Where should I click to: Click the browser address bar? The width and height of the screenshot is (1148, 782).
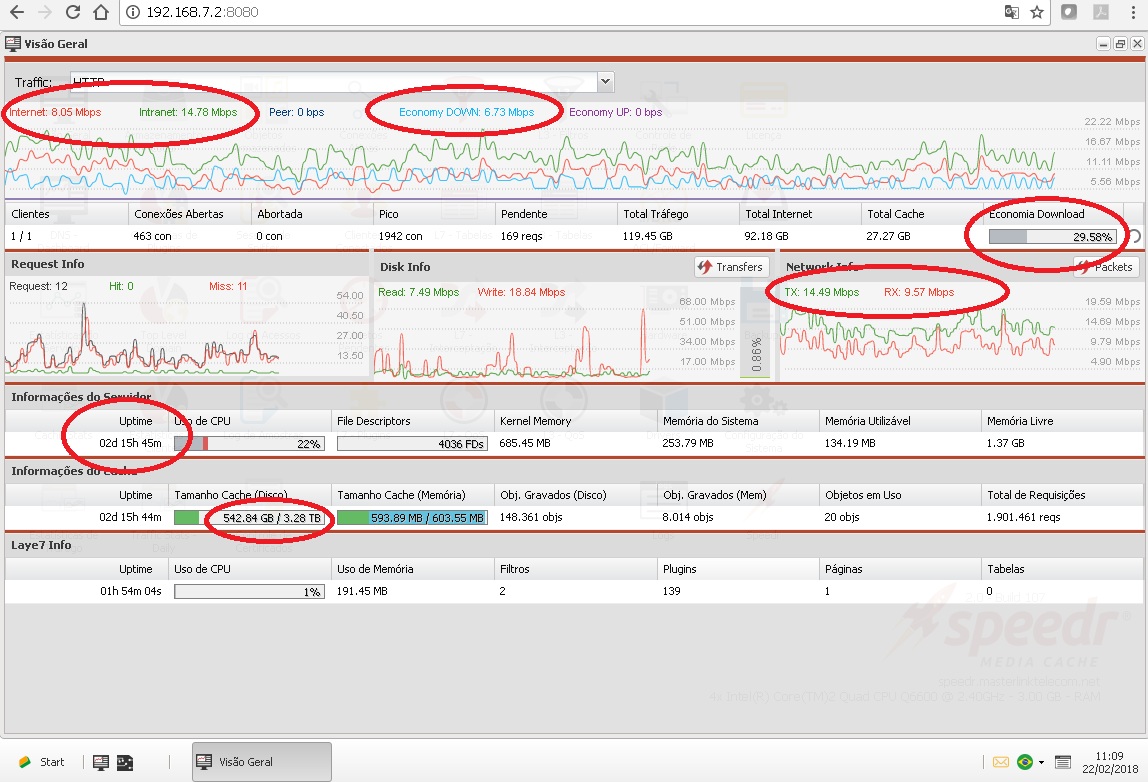click(564, 12)
